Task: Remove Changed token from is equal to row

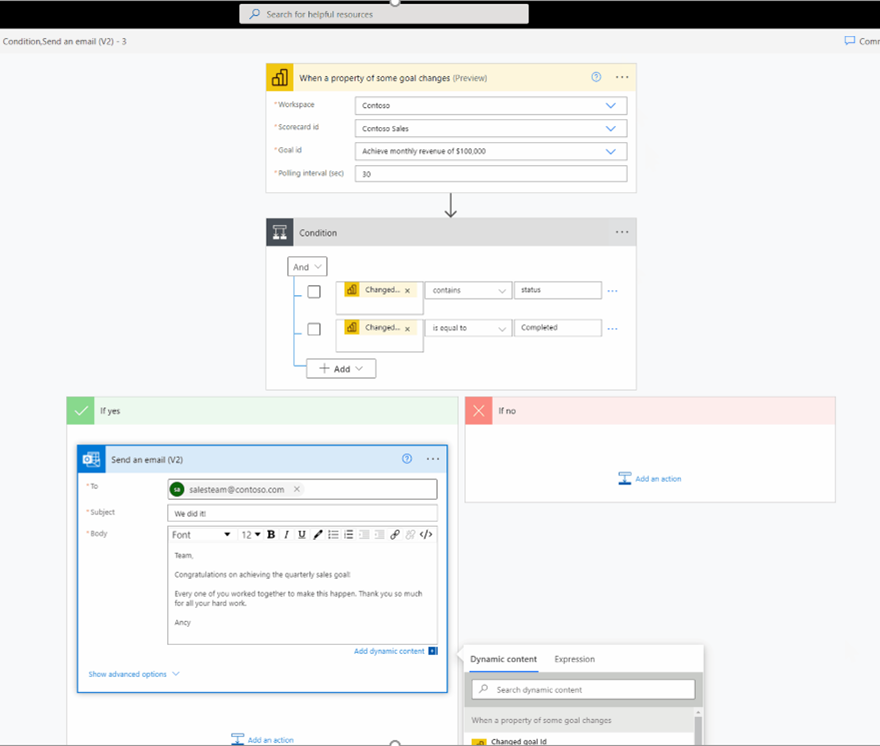Action: (407, 329)
